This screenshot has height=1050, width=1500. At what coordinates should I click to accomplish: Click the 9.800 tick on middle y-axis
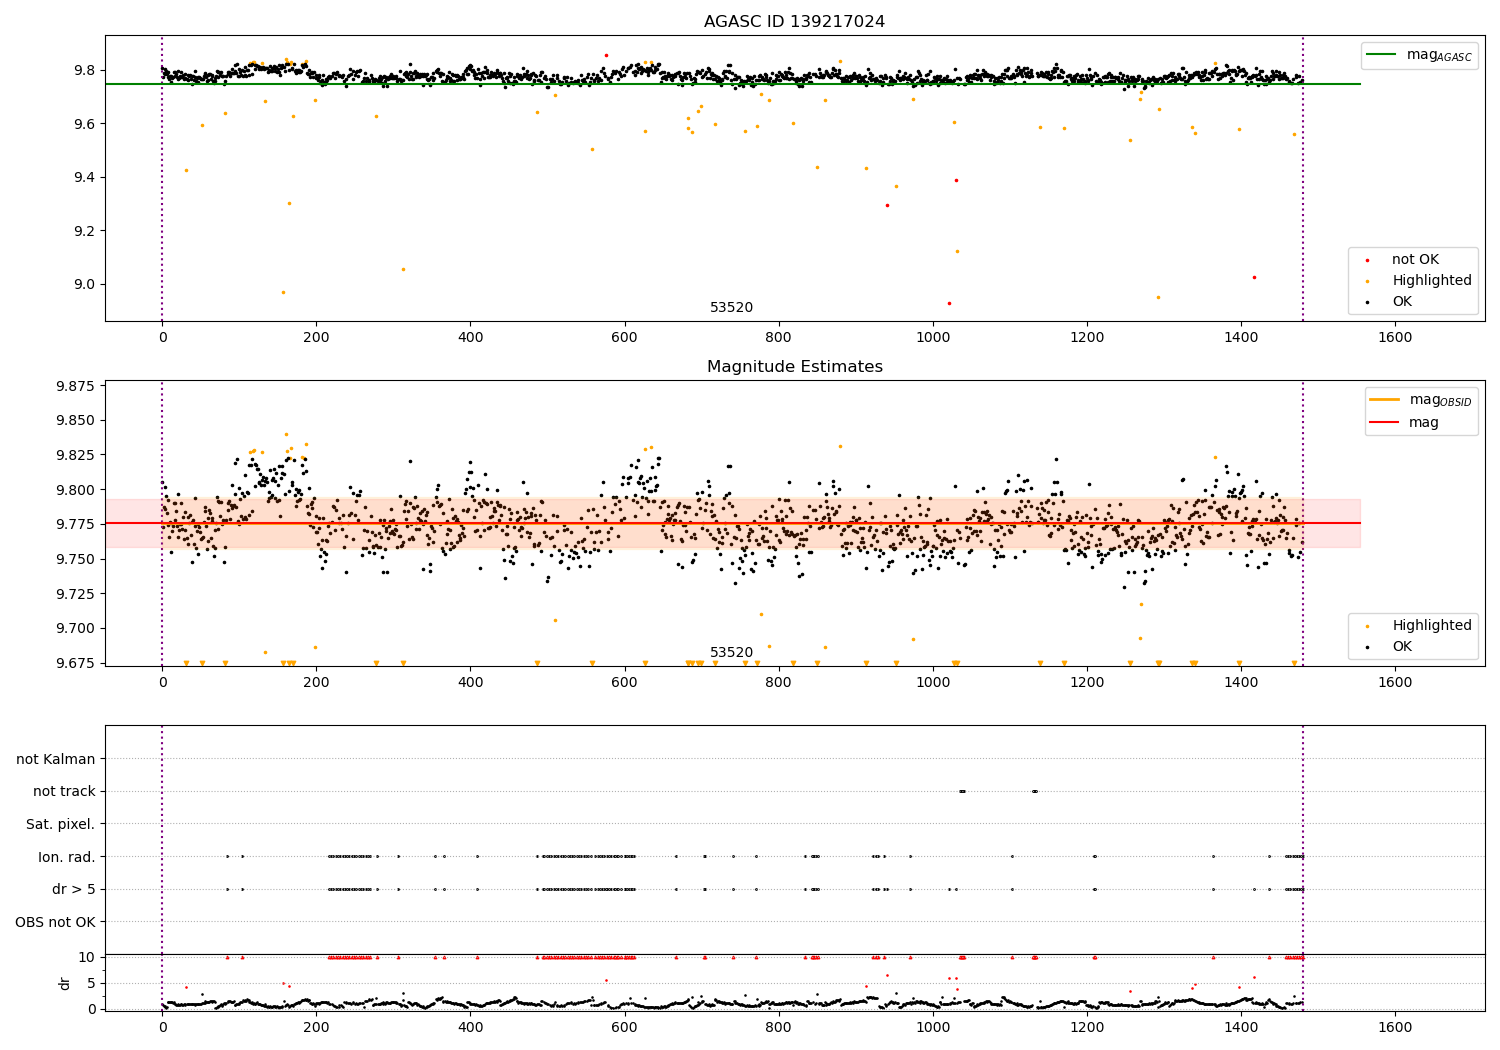pos(73,490)
